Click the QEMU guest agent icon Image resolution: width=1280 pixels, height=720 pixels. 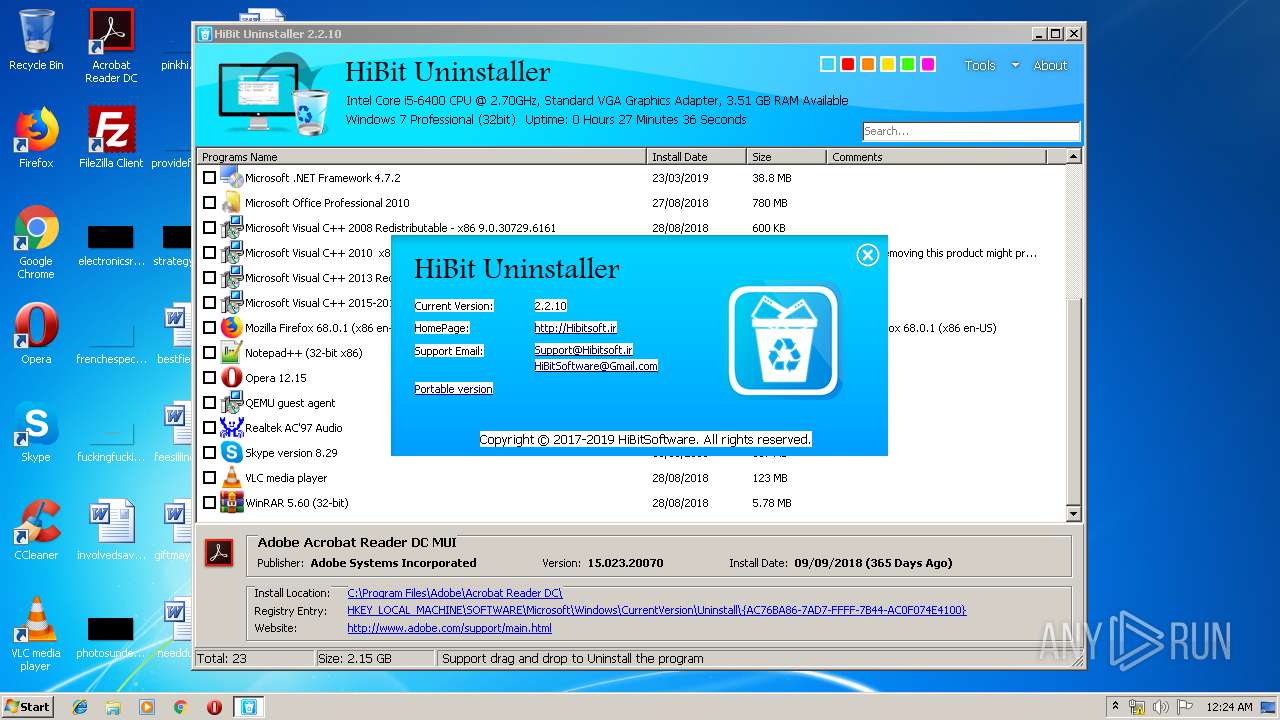(232, 402)
